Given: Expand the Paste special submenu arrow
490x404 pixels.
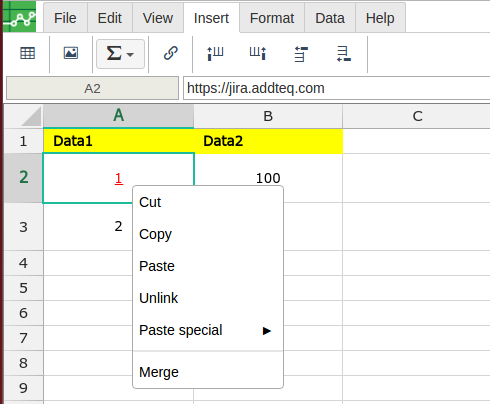Looking at the screenshot, I should tap(267, 331).
